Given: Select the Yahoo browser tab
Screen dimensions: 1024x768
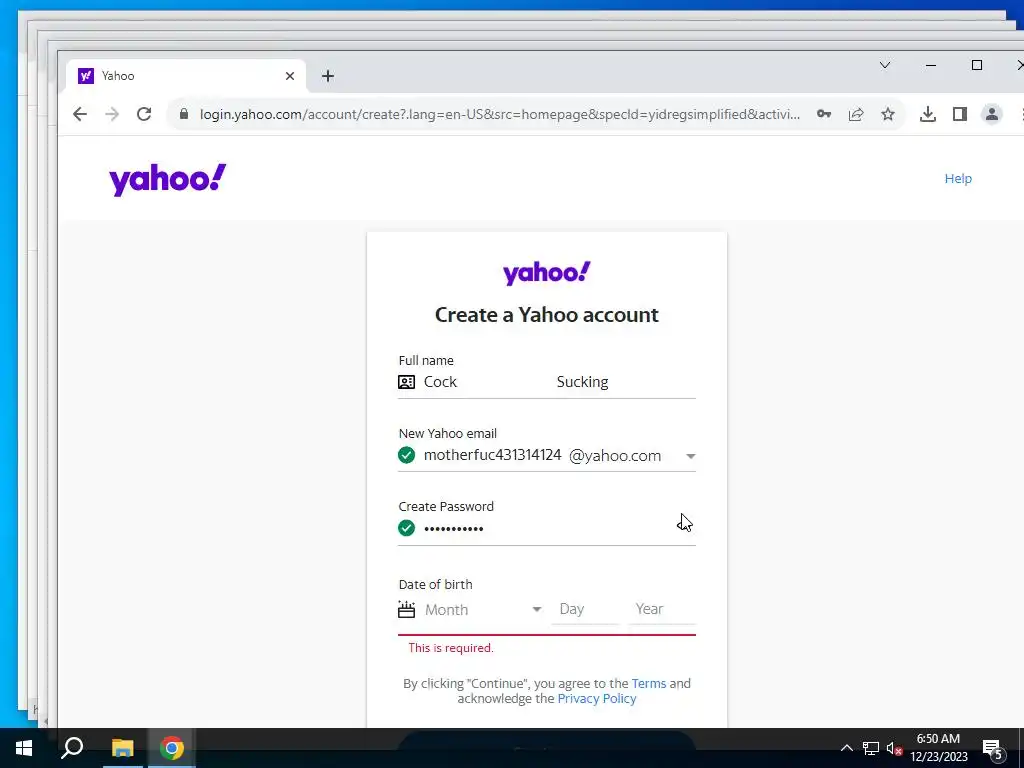Looking at the screenshot, I should click(x=185, y=76).
